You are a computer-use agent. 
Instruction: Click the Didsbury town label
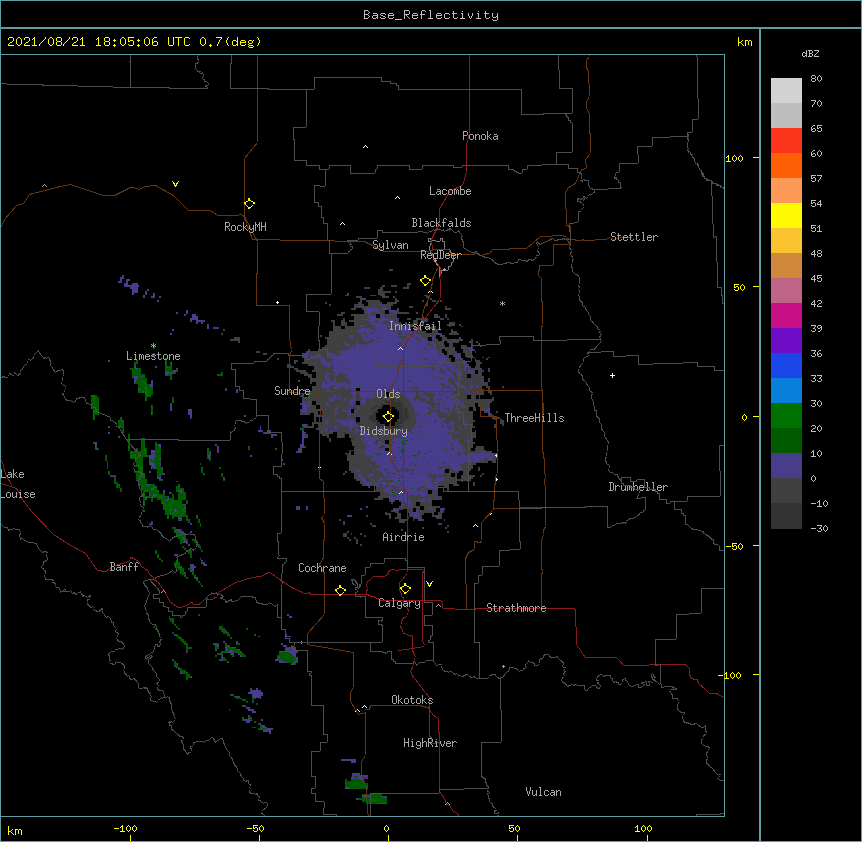pyautogui.click(x=383, y=431)
